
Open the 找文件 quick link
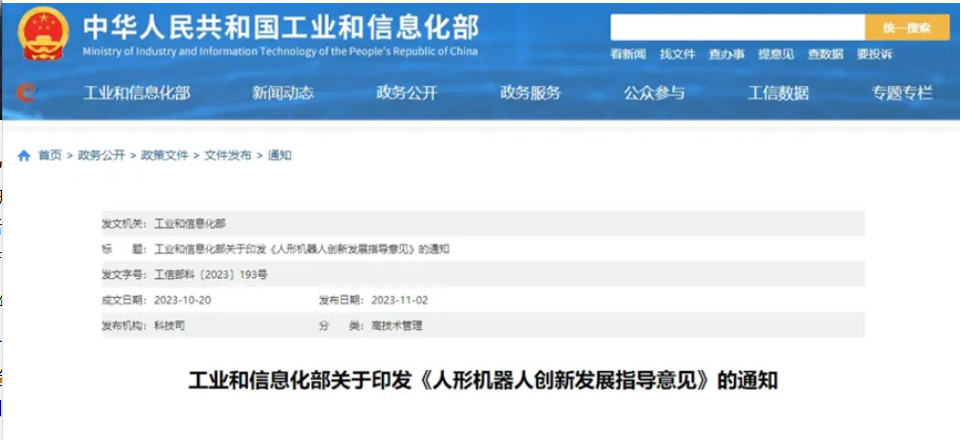click(x=677, y=55)
